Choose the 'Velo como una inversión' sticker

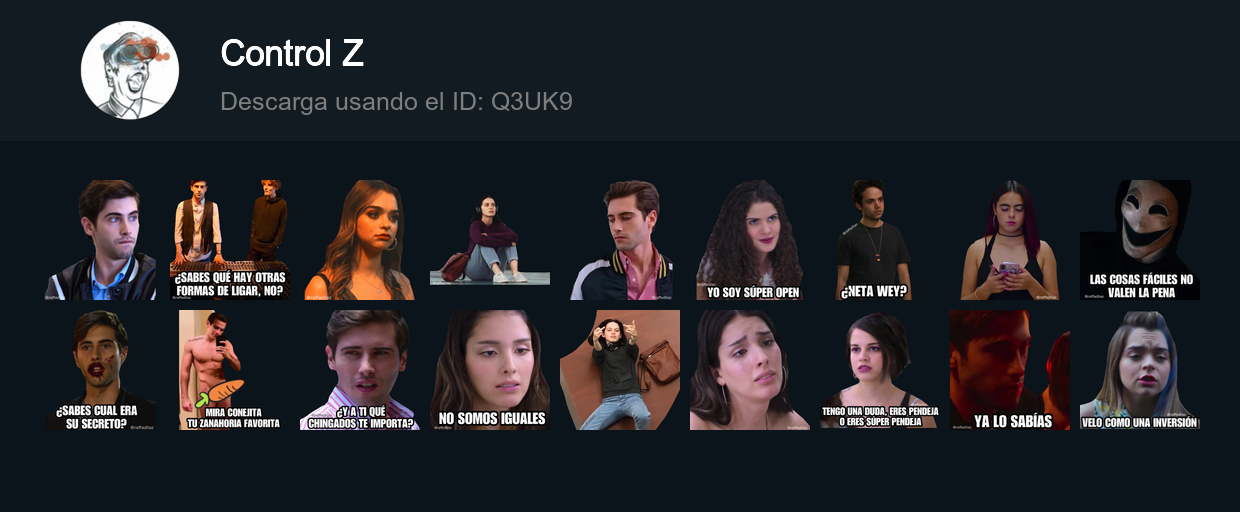[1140, 370]
